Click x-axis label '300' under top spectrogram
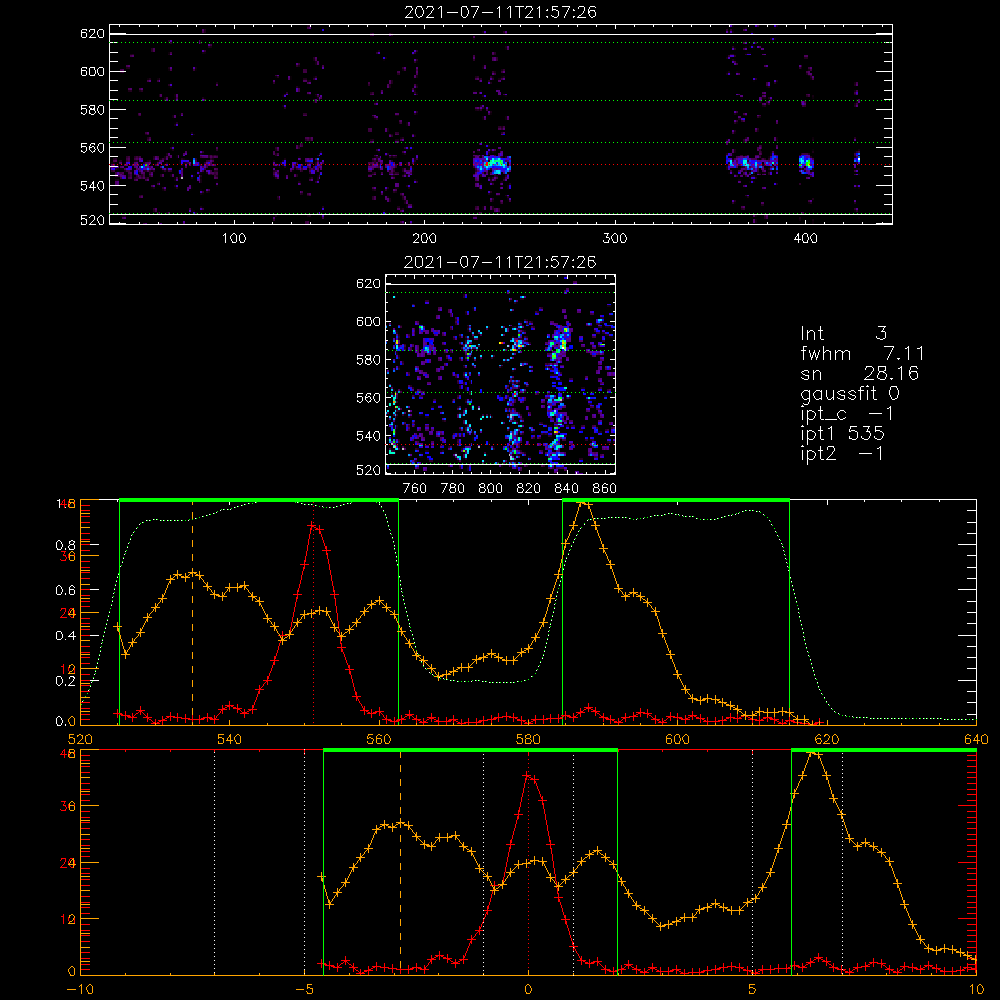Viewport: 1000px width, 1000px height. (615, 239)
